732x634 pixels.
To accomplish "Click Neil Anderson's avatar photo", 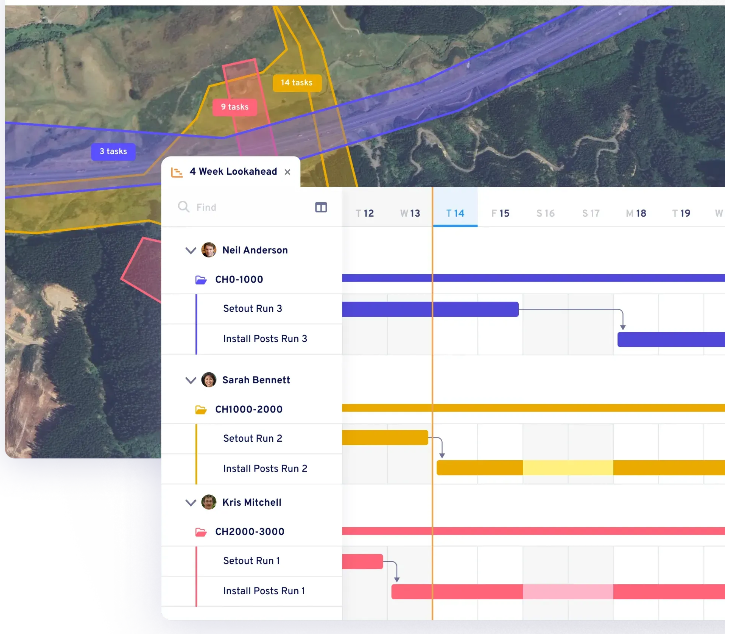I will coord(209,250).
